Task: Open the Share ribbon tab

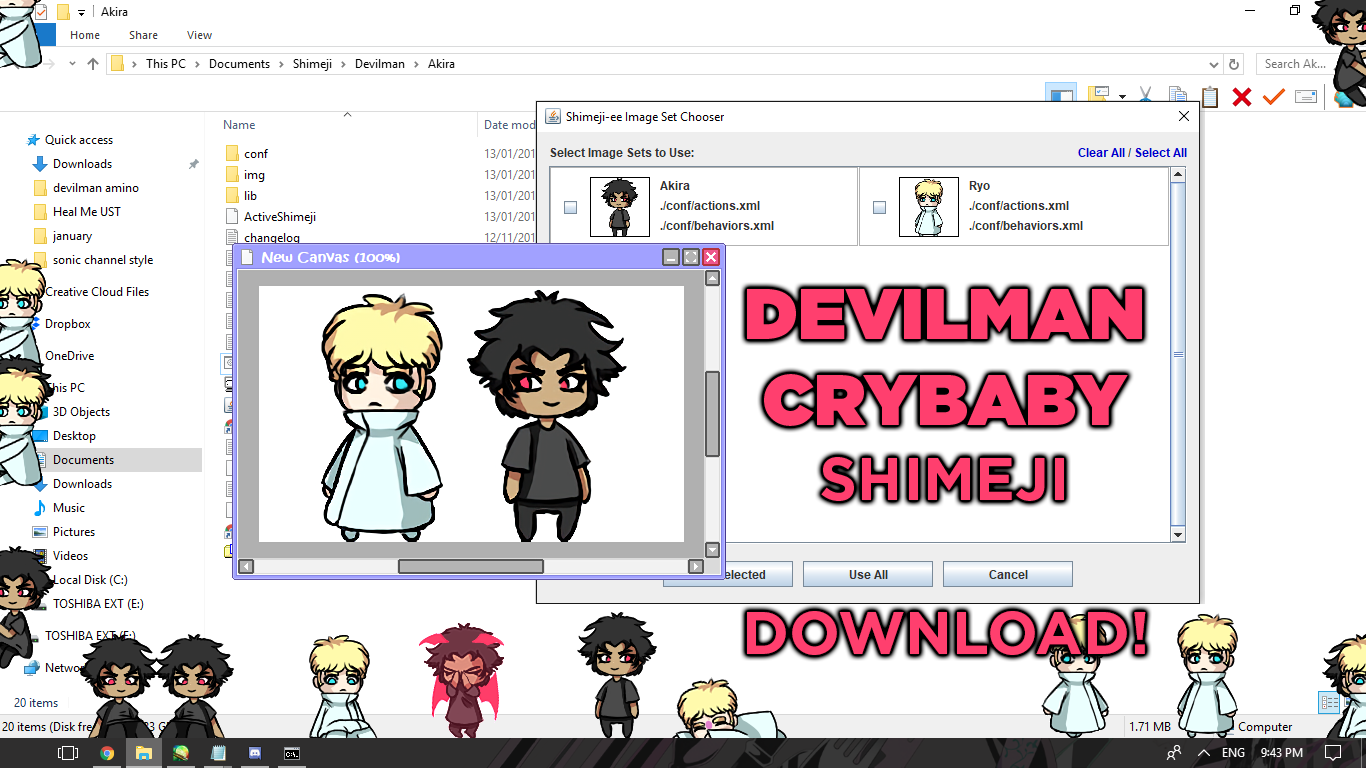Action: [x=143, y=35]
